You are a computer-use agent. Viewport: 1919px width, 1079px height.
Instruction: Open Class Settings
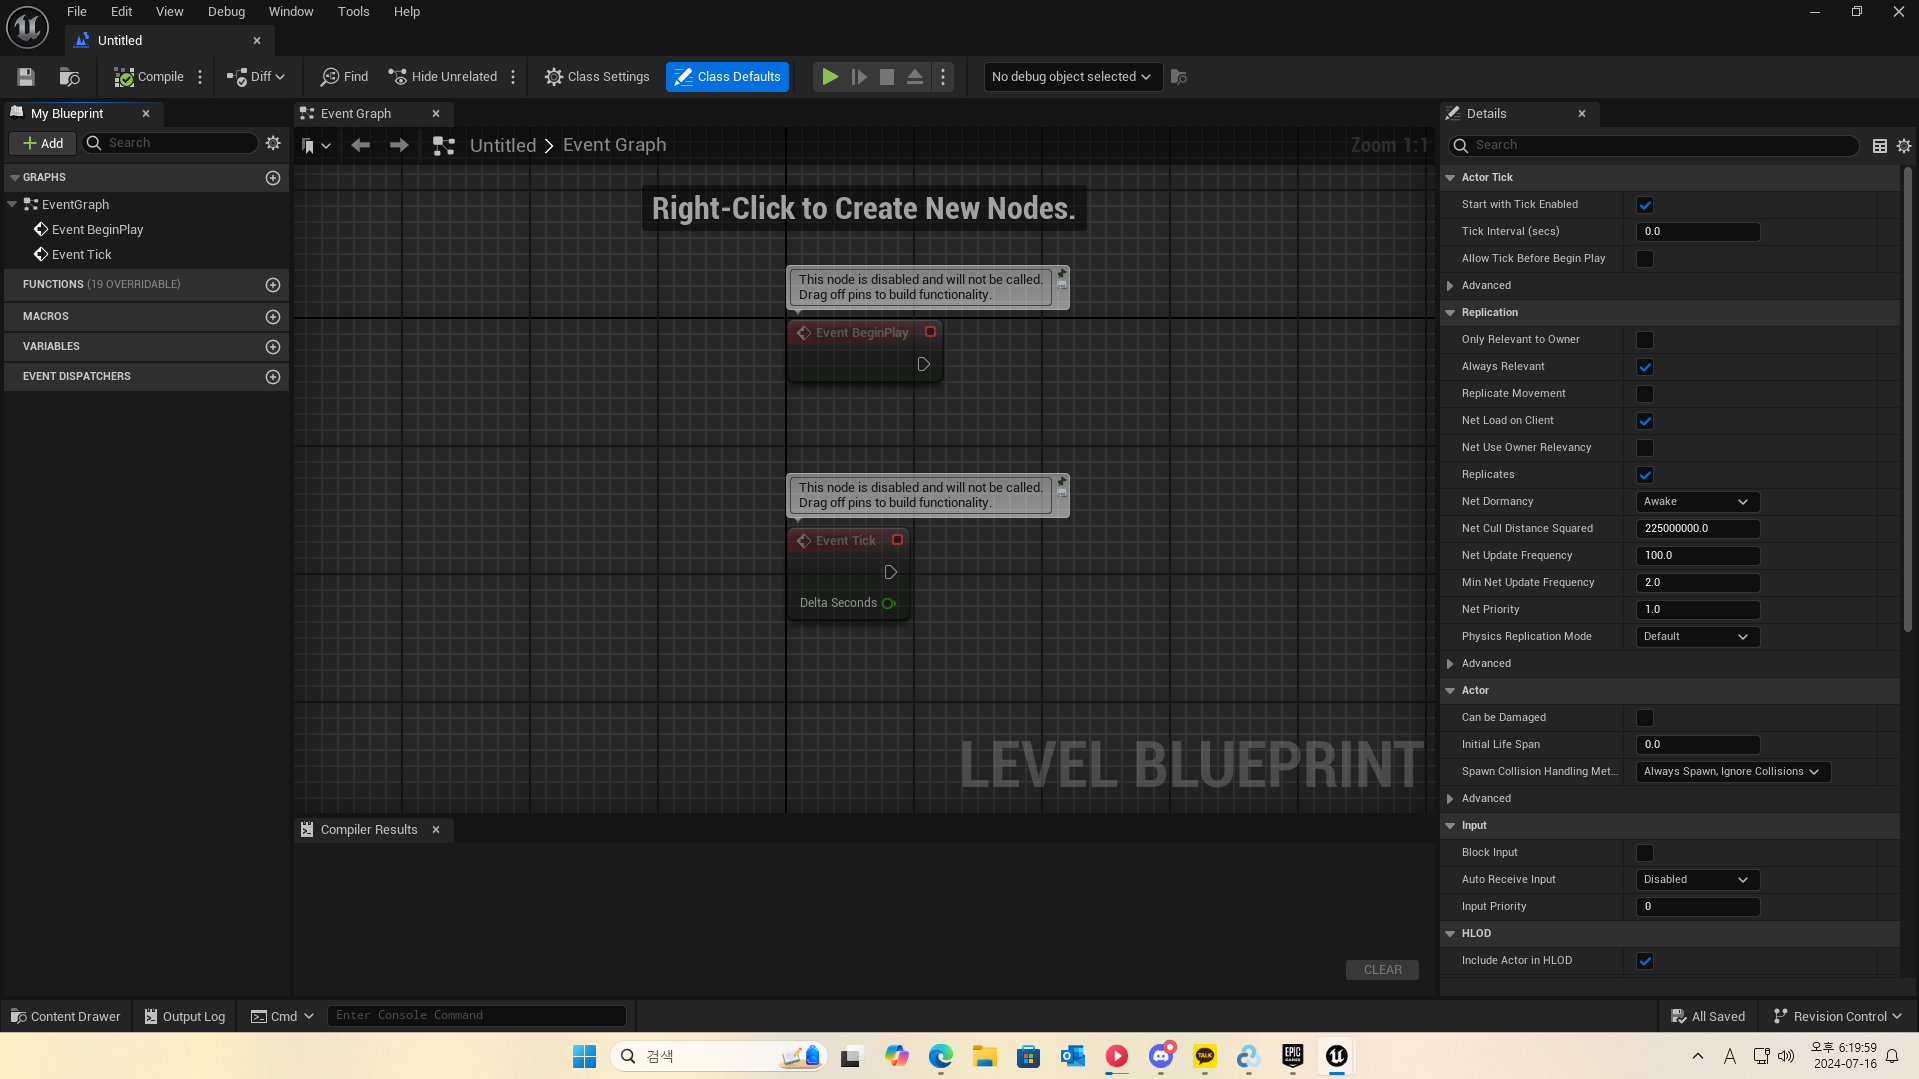click(x=597, y=77)
